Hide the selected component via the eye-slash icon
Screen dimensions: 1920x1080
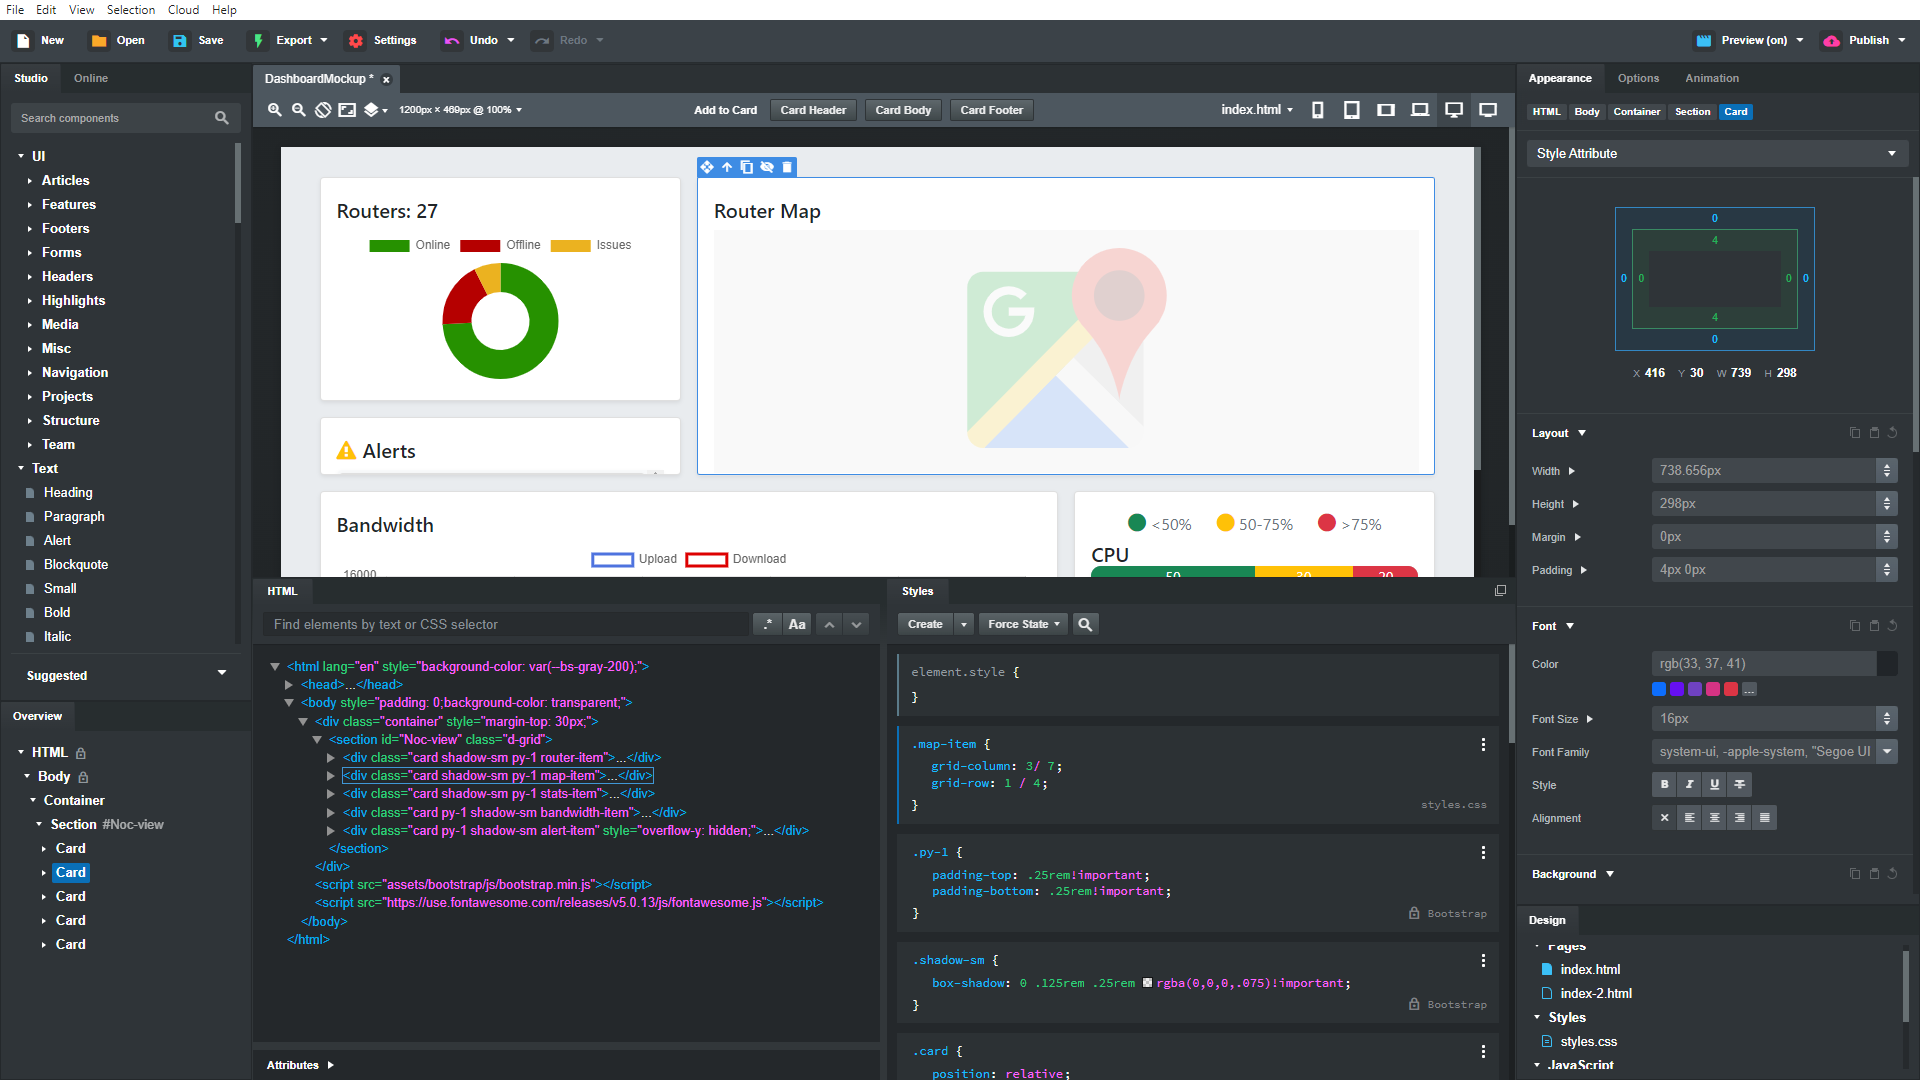coord(767,167)
